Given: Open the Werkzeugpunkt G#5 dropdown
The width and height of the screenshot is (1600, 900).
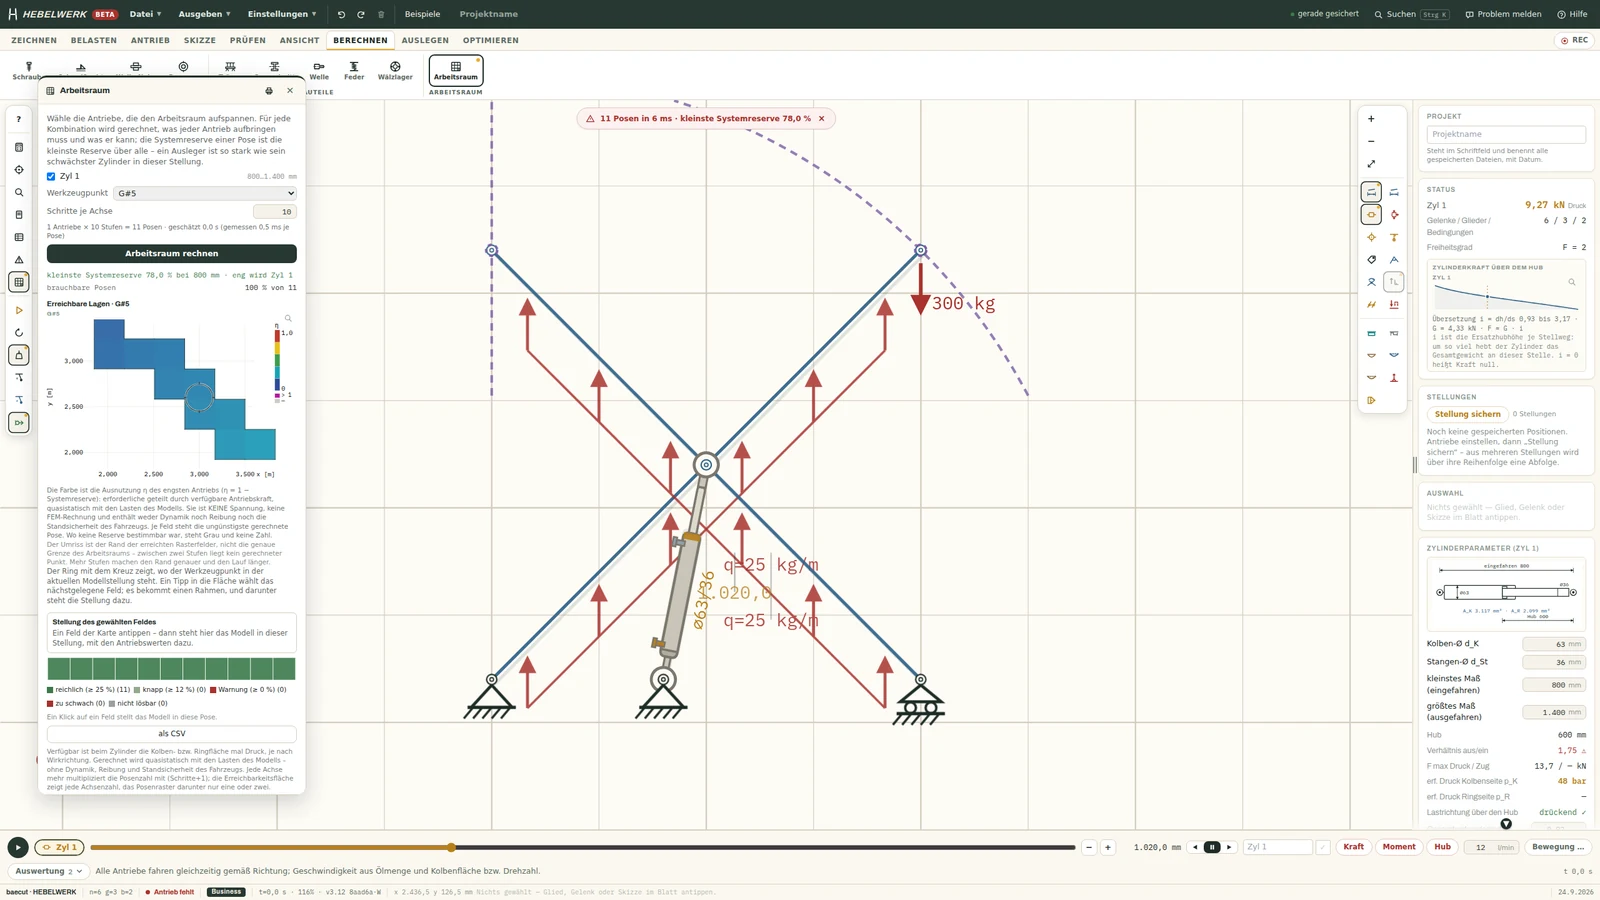Looking at the screenshot, I should pos(205,193).
